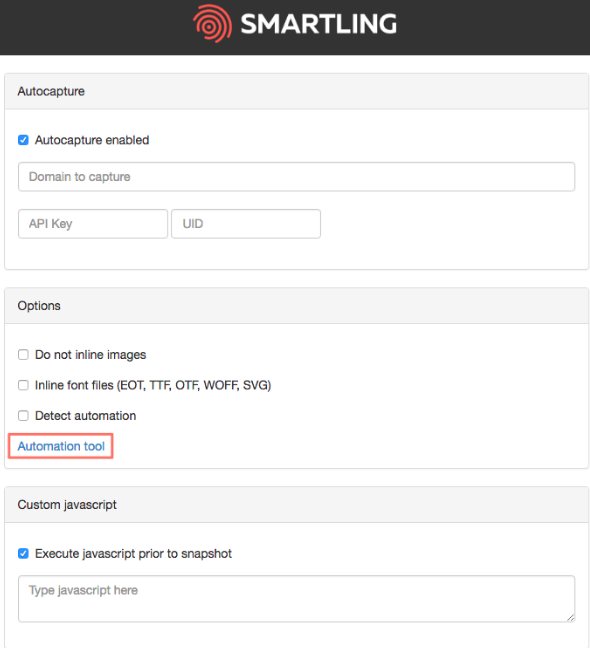Click the javascript textarea resize handle
Viewport: 590px width, 648px height.
point(571,618)
